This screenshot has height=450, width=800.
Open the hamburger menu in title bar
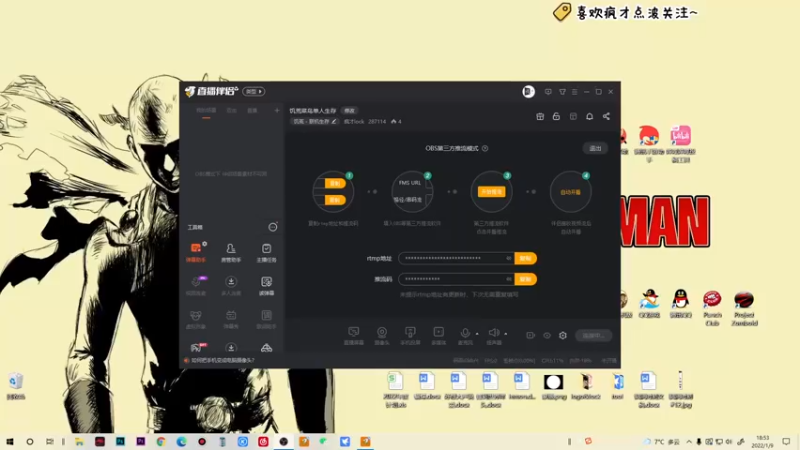(574, 92)
